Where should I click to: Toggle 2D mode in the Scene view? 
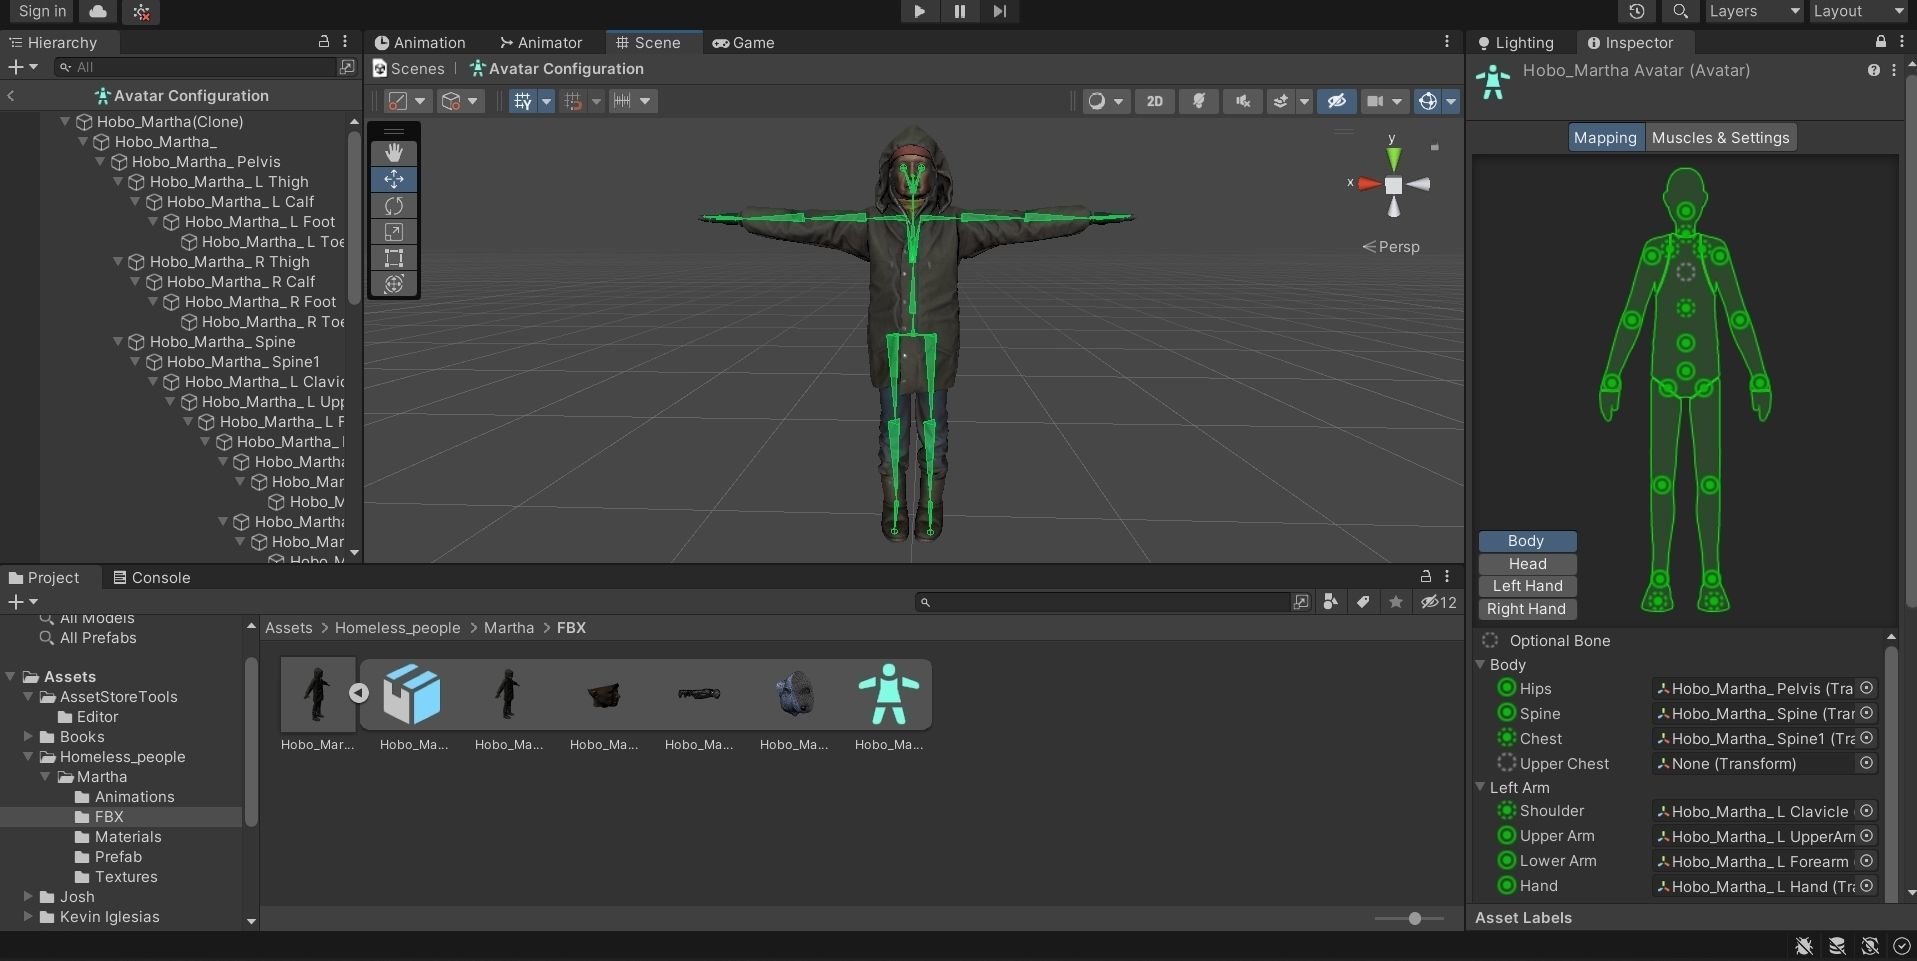(1155, 101)
